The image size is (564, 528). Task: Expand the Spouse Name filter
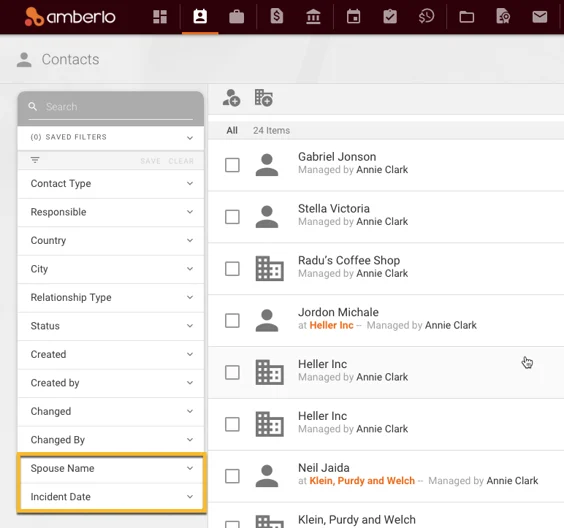112,468
